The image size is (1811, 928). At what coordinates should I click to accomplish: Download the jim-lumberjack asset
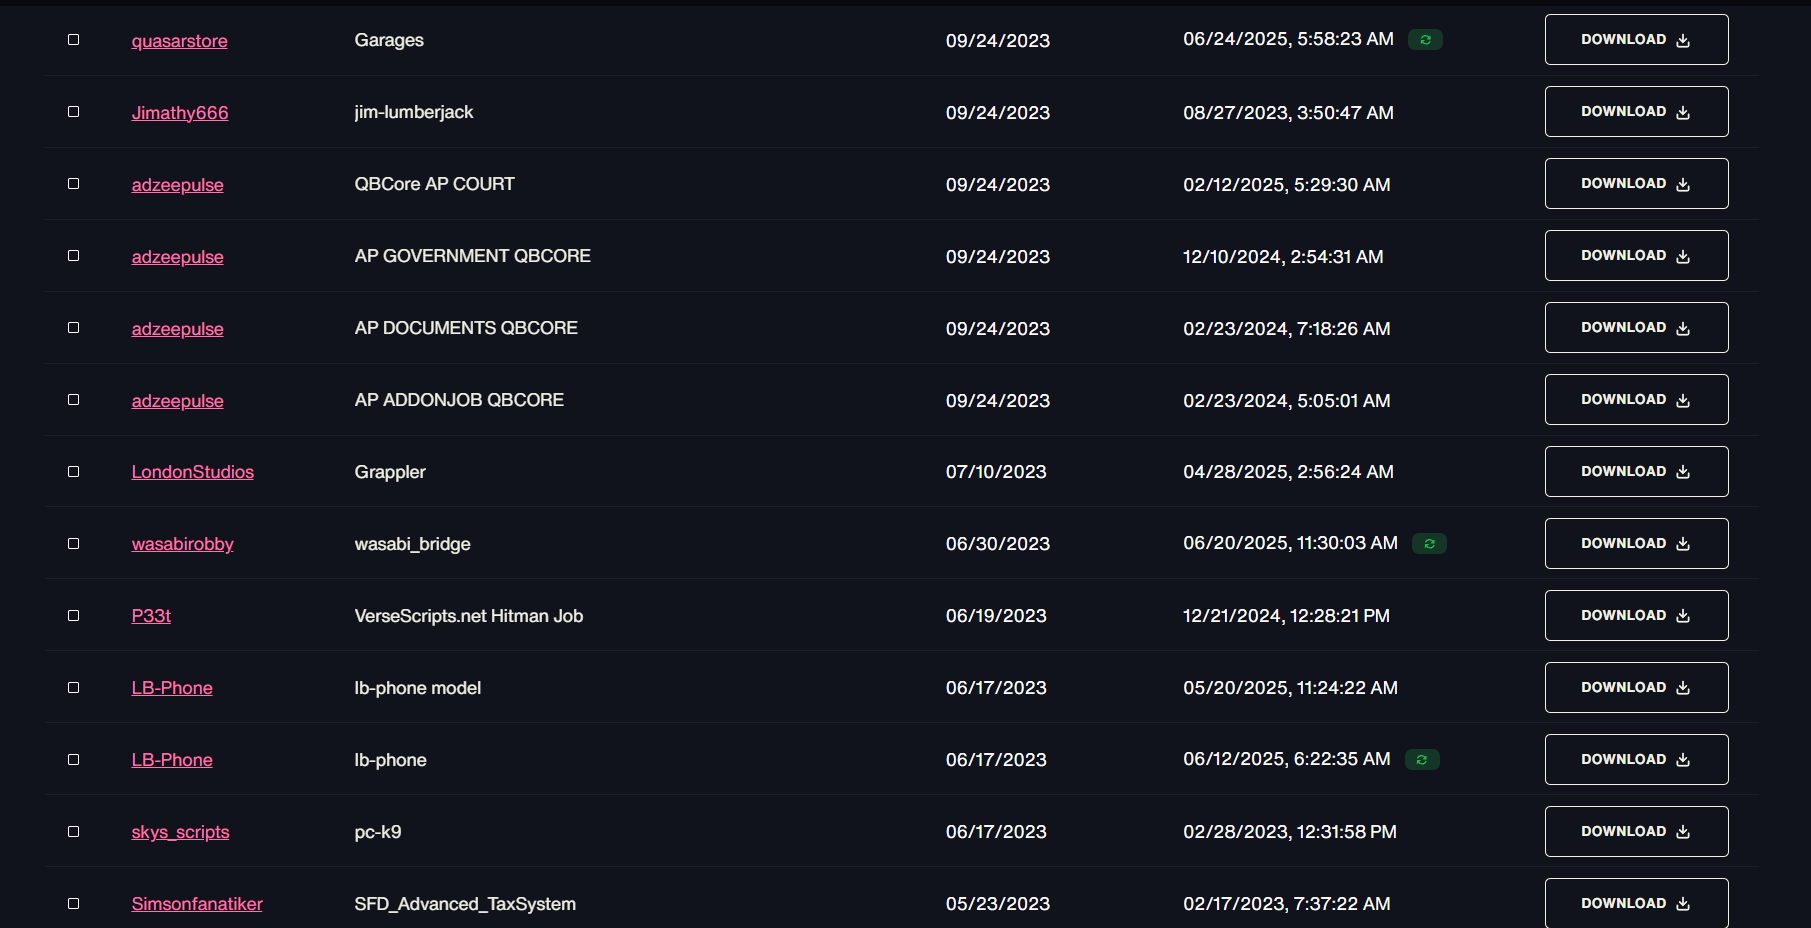[x=1636, y=112]
